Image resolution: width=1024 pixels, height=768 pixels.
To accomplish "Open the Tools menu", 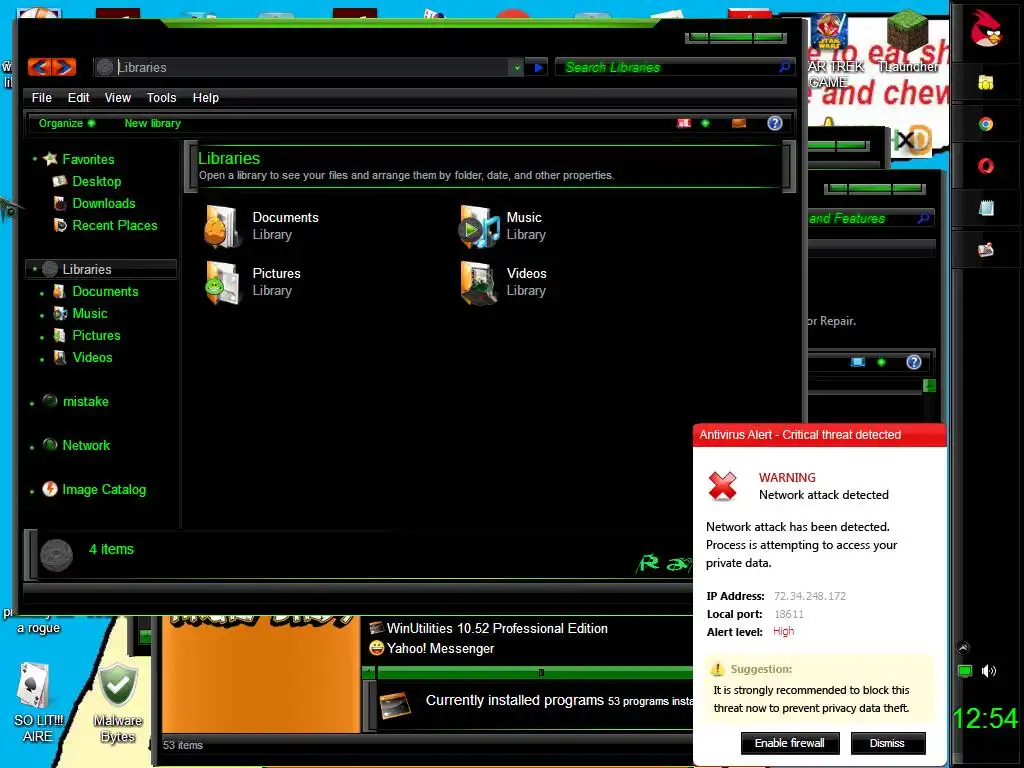I will 161,97.
